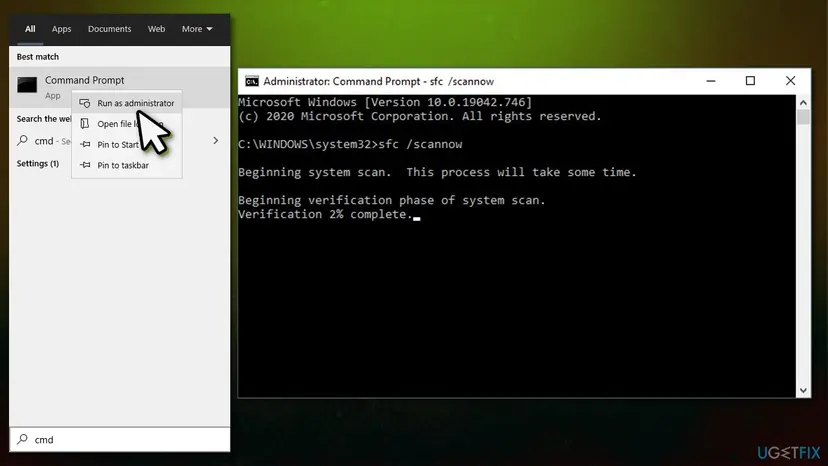The height and width of the screenshot is (466, 828).
Task: Maximize the Command Prompt window
Action: (750, 81)
